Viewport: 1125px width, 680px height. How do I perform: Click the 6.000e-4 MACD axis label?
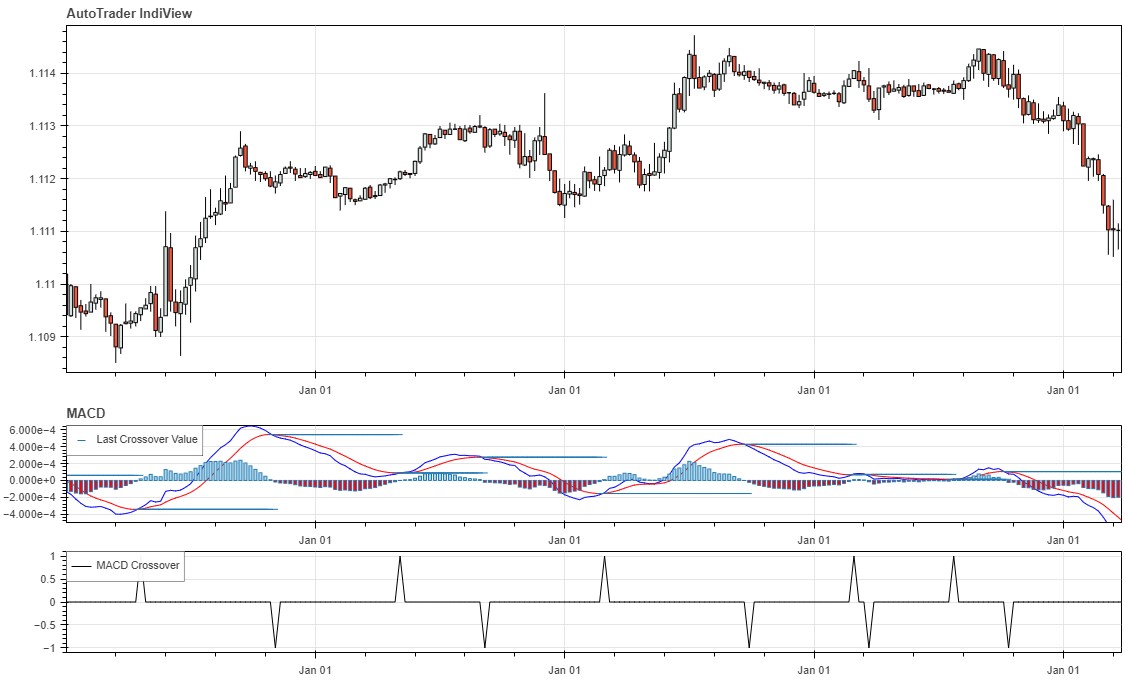pyautogui.click(x=32, y=430)
